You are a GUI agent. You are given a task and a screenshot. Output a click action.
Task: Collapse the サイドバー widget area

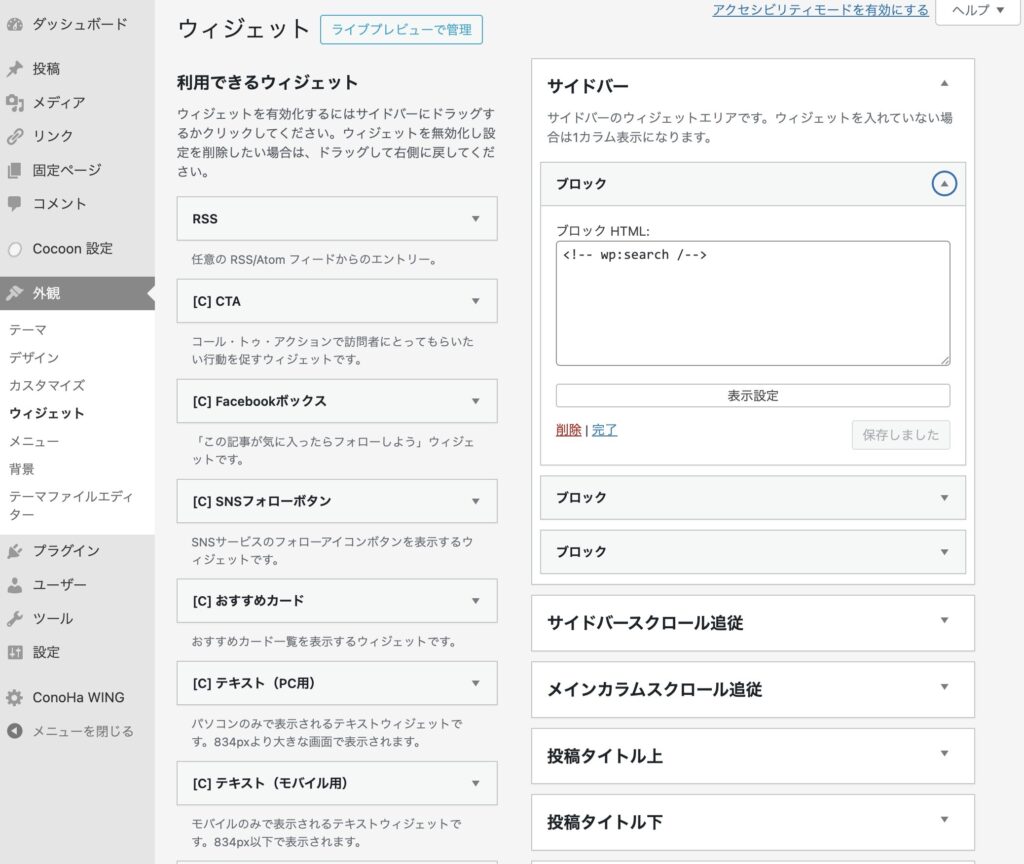pyautogui.click(x=944, y=84)
